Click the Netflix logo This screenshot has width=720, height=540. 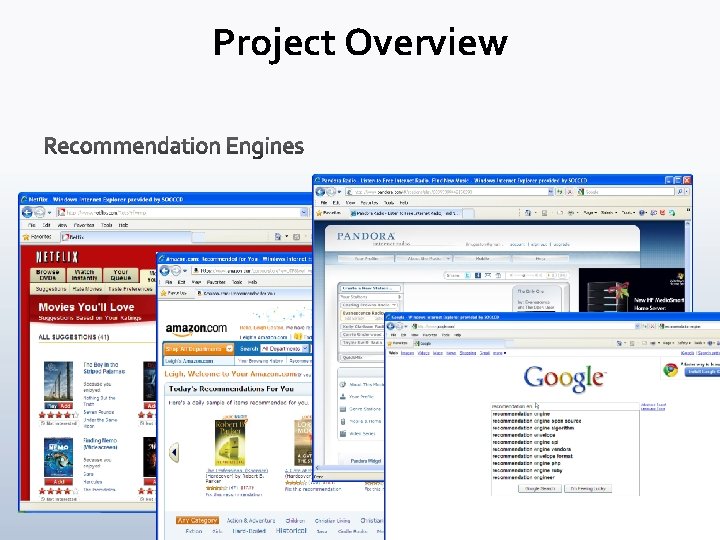pyautogui.click(x=57, y=257)
